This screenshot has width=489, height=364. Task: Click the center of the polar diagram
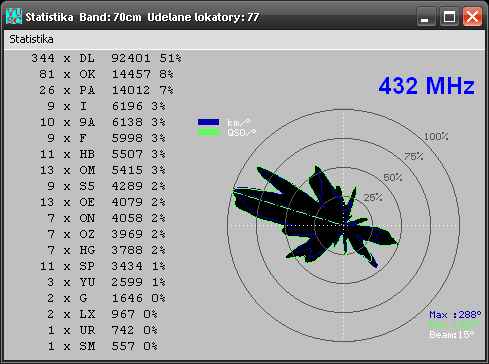(x=344, y=225)
